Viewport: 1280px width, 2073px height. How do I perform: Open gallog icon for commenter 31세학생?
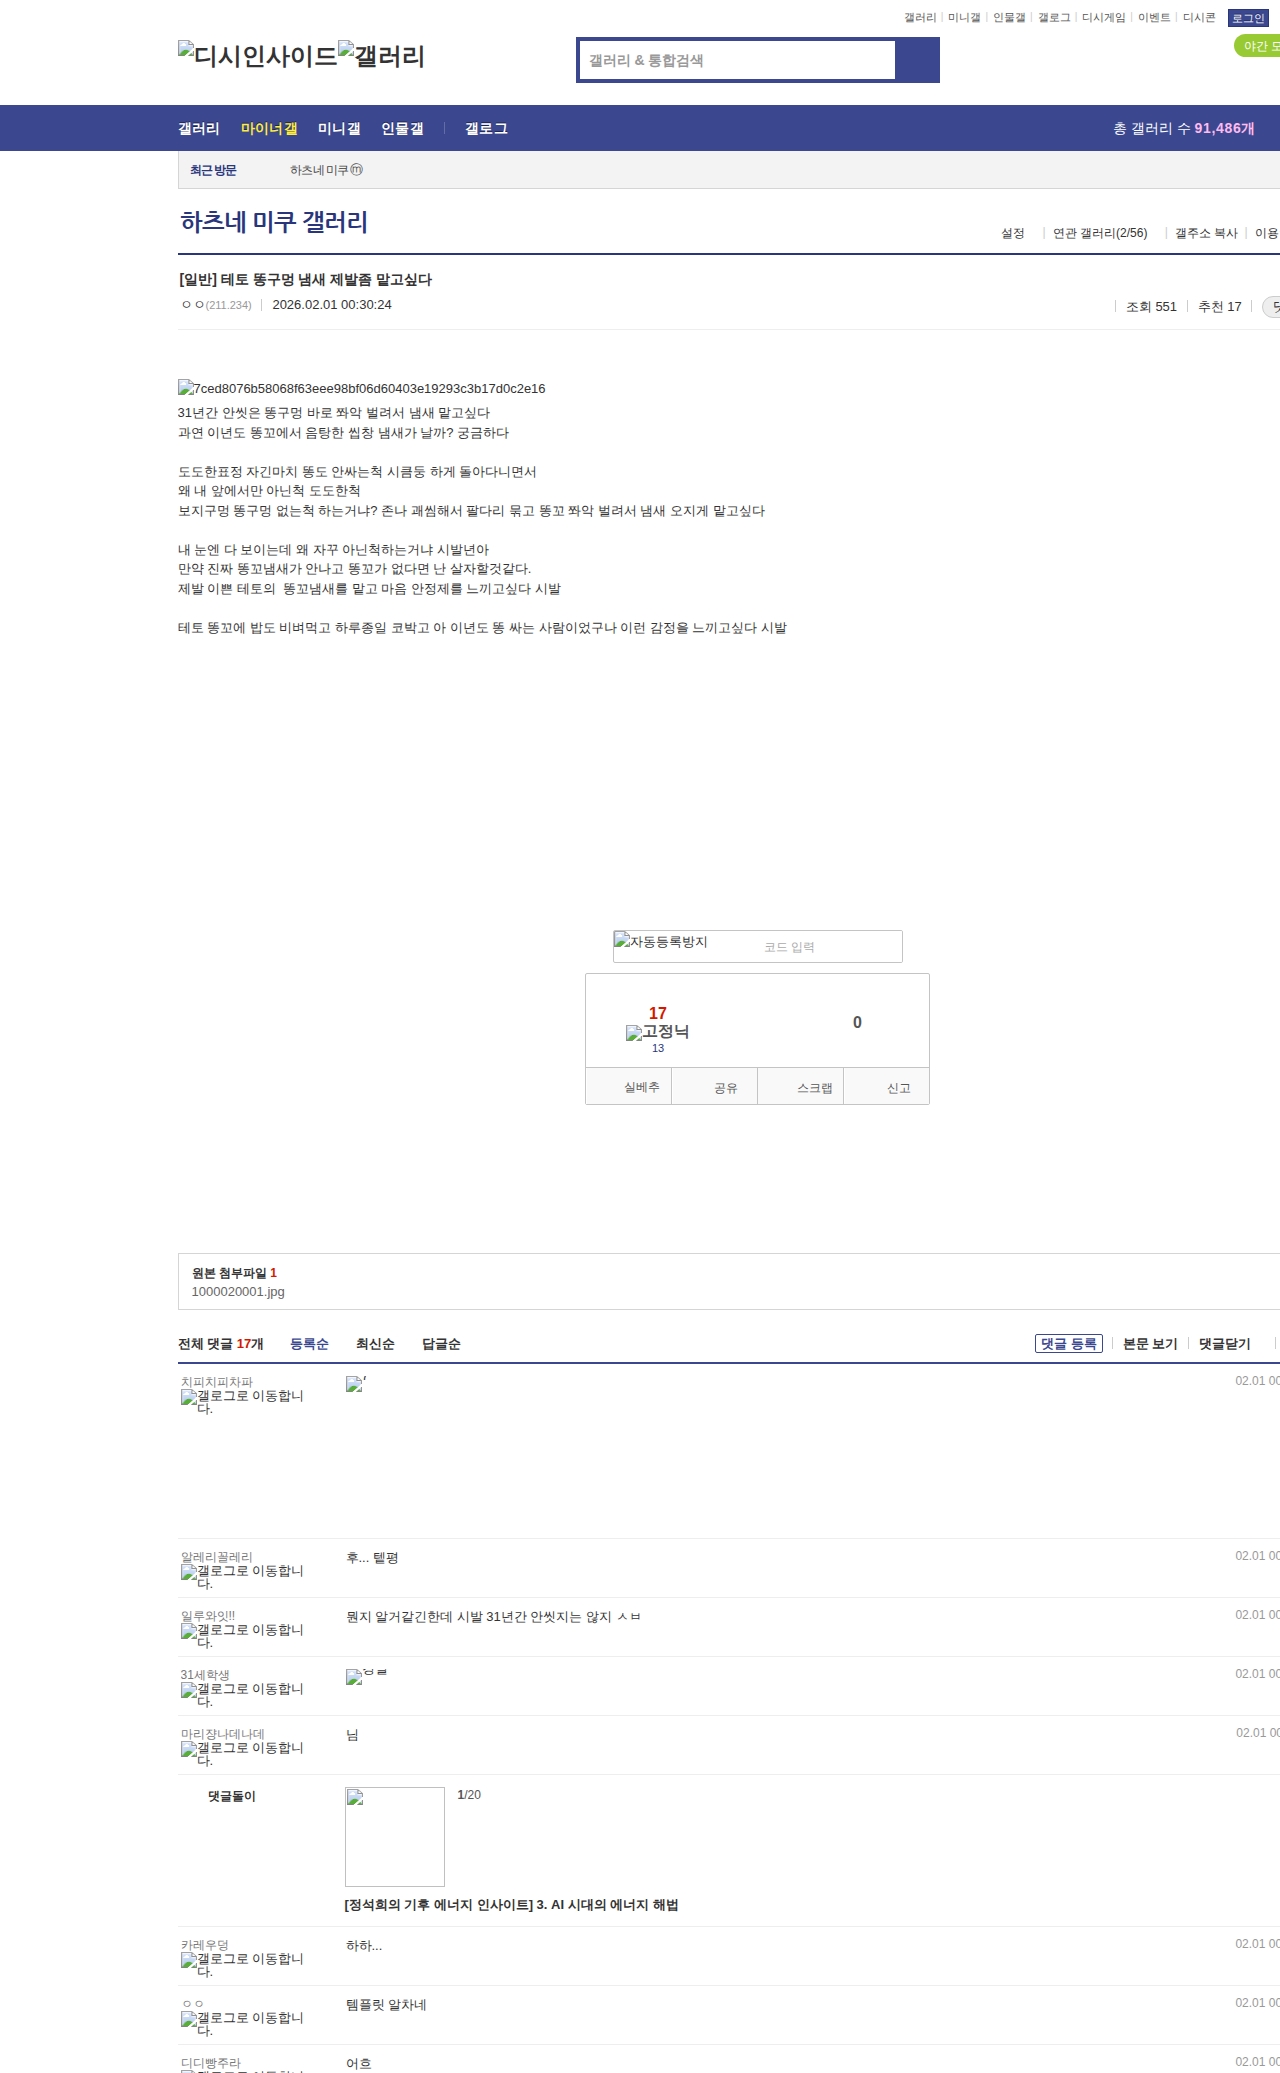[242, 1695]
